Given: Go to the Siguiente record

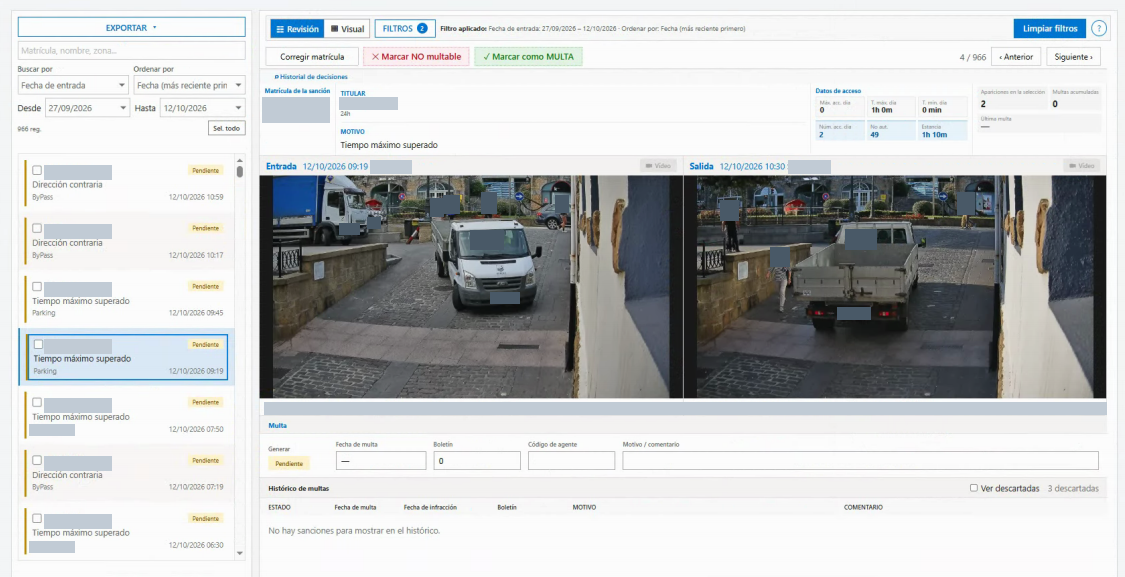Looking at the screenshot, I should [1073, 57].
